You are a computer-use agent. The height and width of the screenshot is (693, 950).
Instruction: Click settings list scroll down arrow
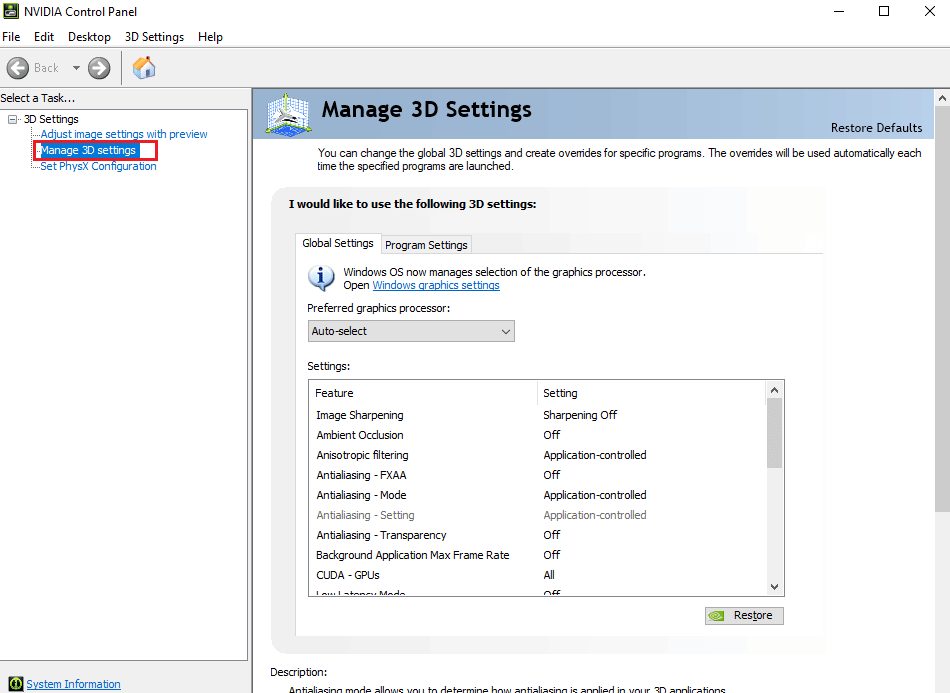774,586
